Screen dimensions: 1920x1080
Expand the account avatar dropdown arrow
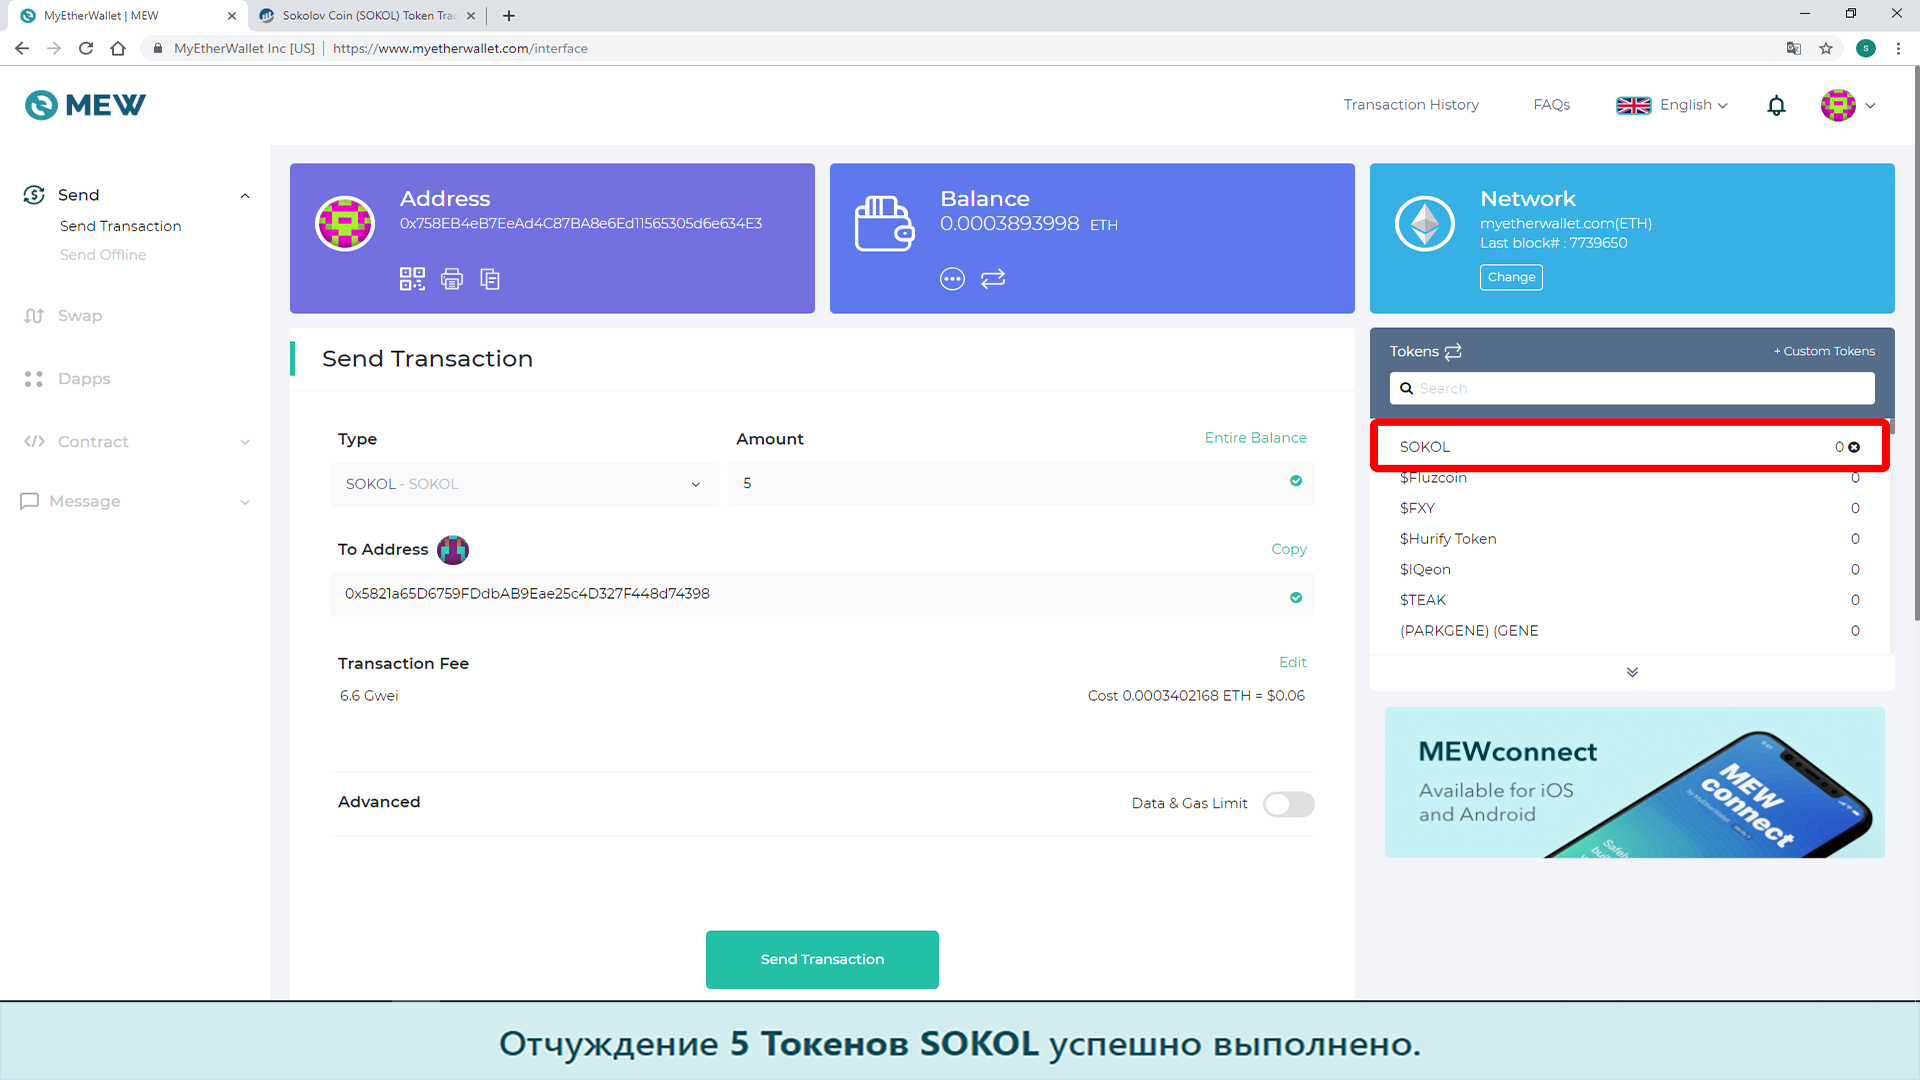(x=1870, y=105)
